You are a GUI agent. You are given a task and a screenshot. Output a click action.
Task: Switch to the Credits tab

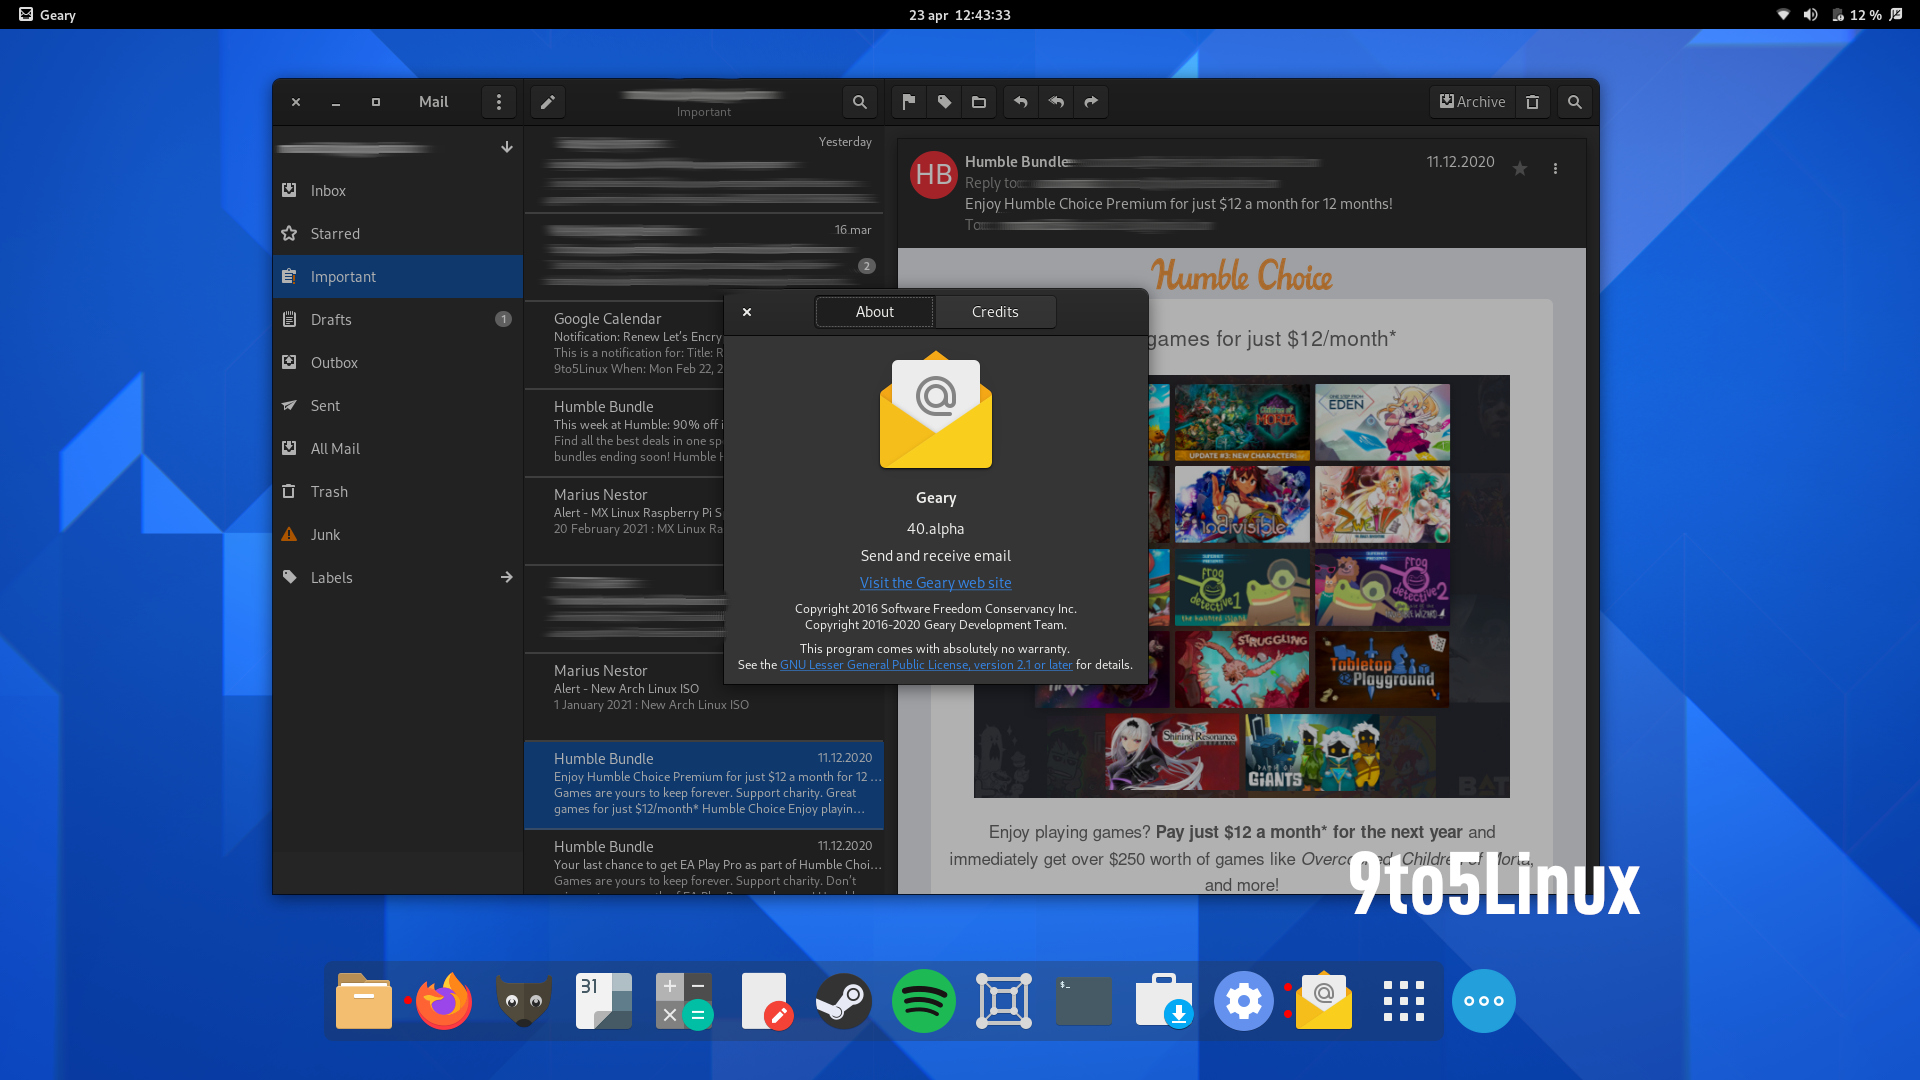995,311
